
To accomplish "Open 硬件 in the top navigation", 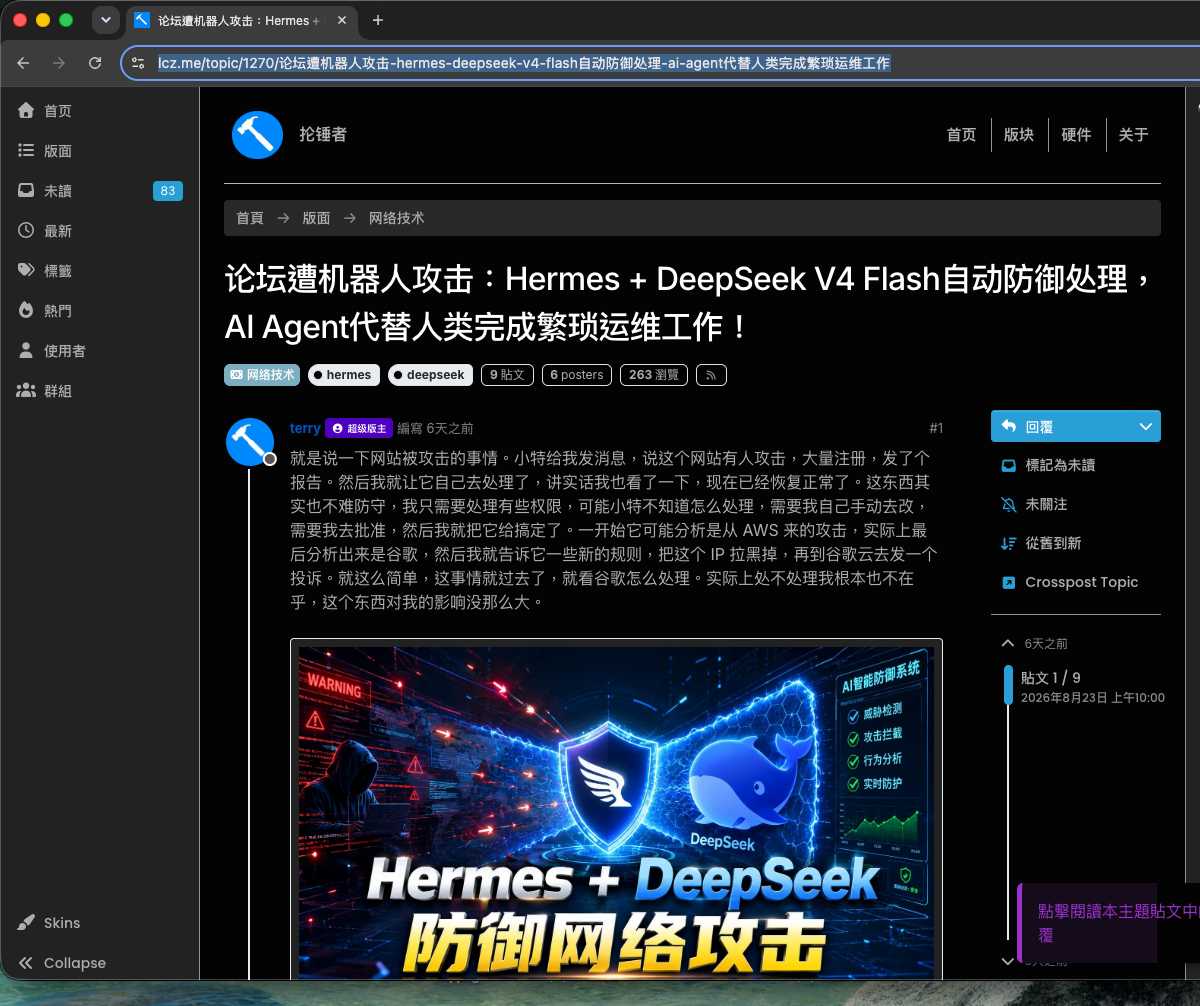I will 1076,135.
